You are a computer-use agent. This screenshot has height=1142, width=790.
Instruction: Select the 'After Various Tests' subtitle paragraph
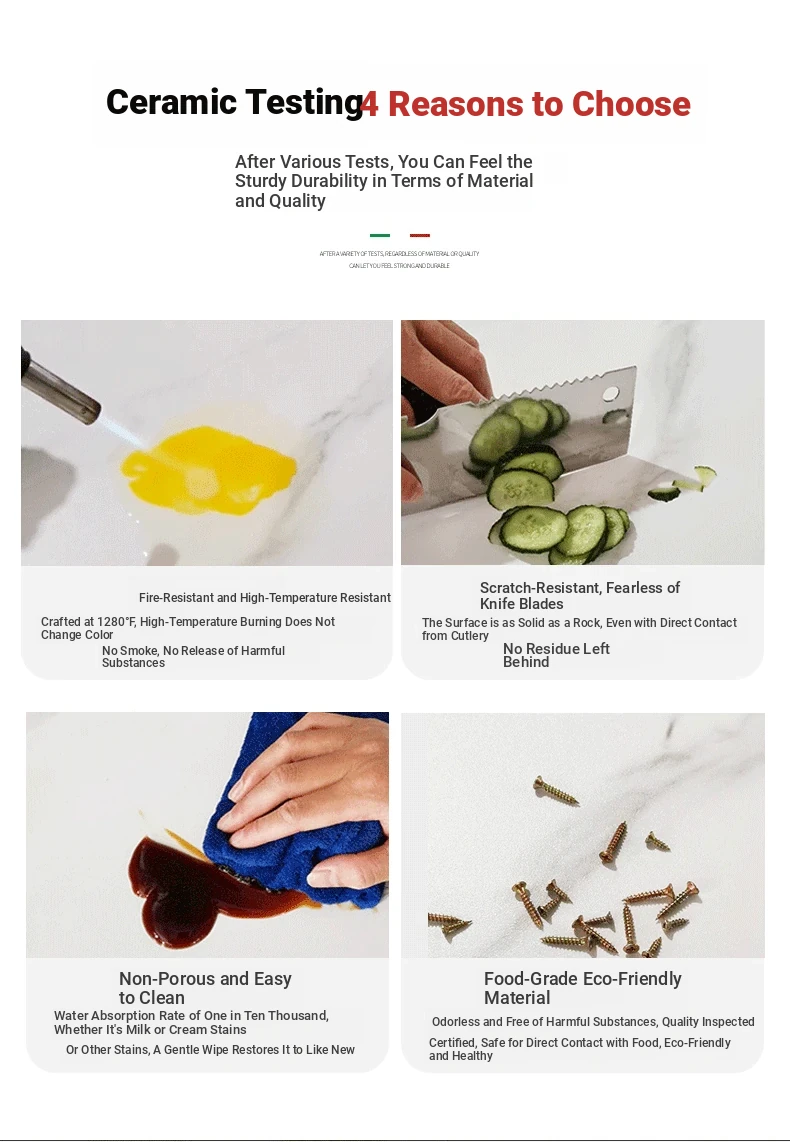pos(384,181)
